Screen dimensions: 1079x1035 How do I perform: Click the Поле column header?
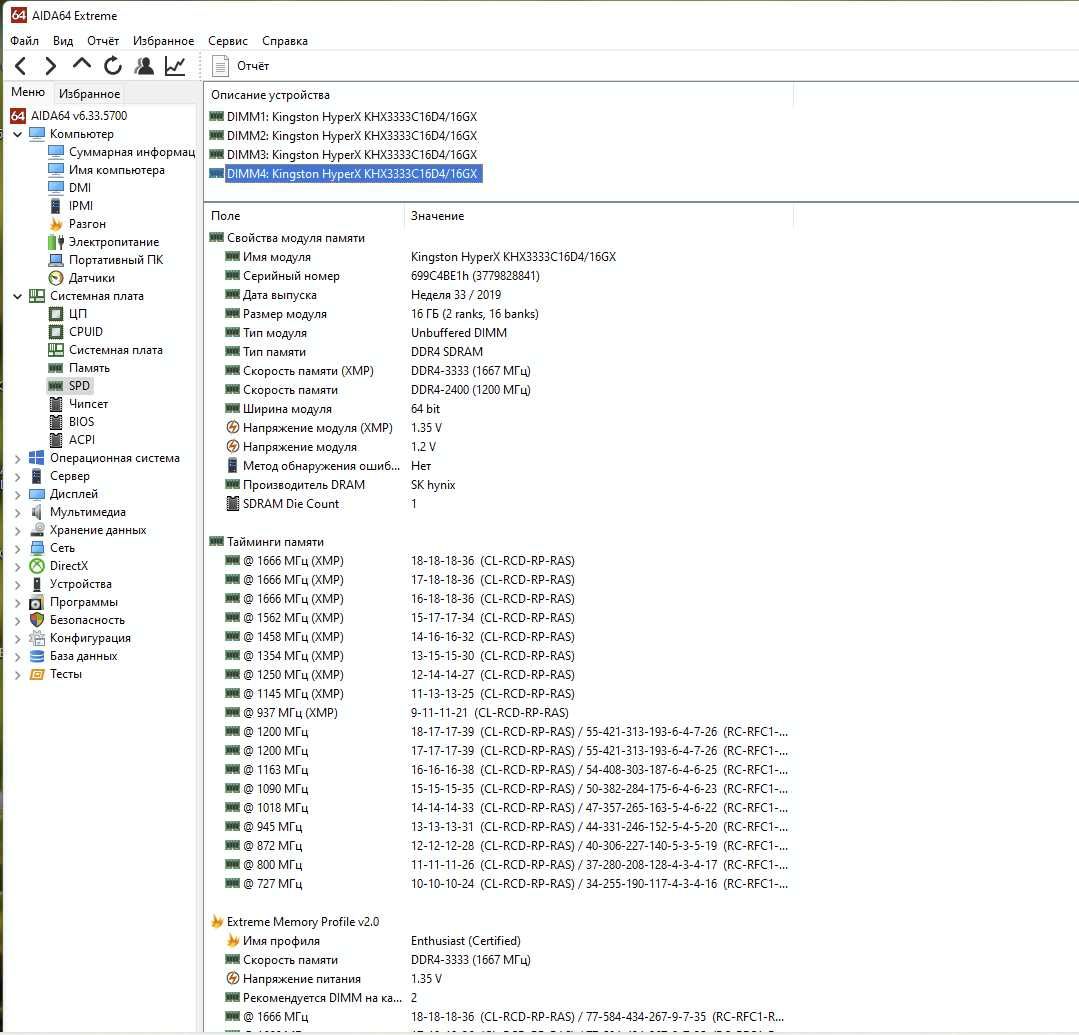click(x=303, y=215)
